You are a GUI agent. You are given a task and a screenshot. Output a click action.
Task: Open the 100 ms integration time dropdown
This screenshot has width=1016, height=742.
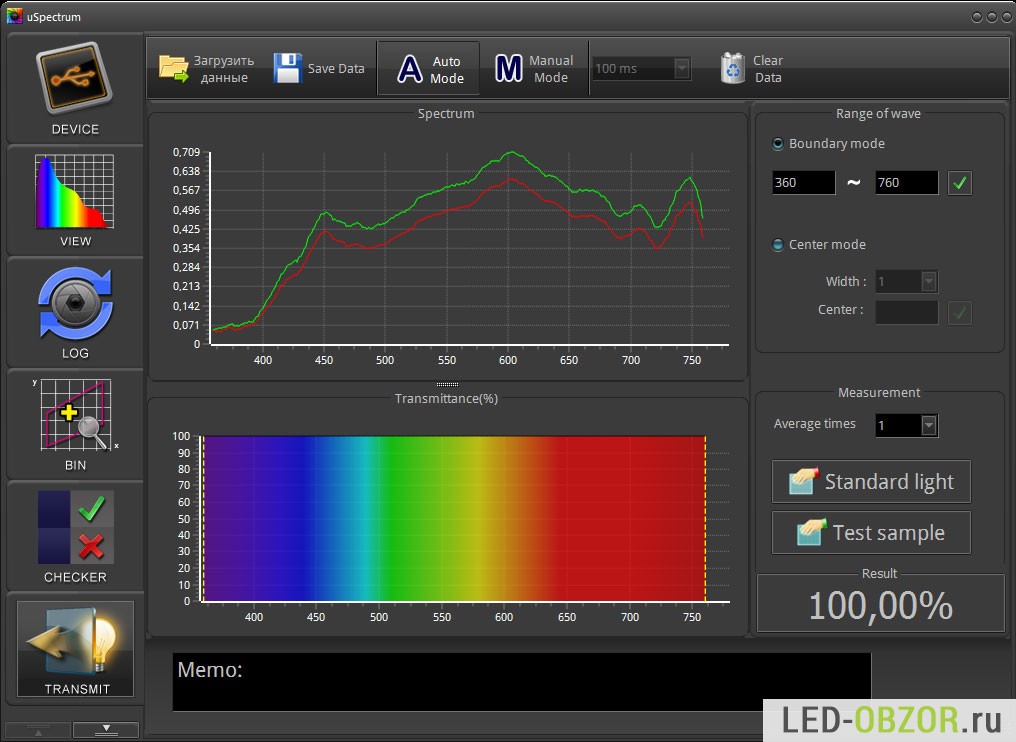coord(682,69)
